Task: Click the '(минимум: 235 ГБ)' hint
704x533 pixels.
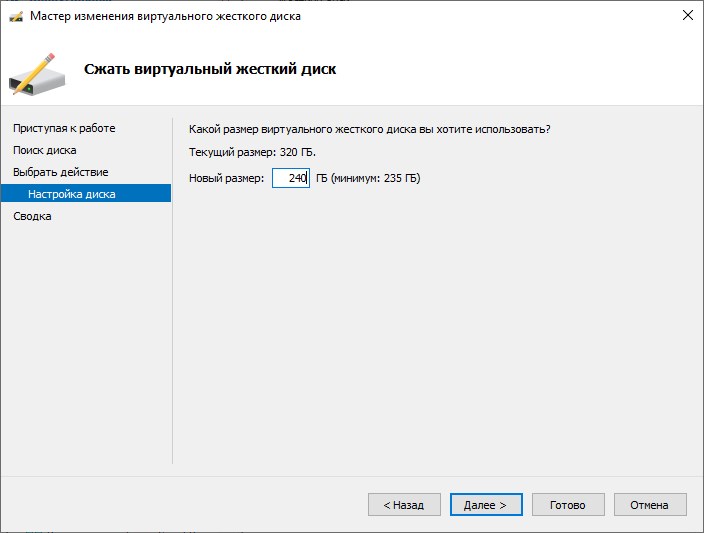Action: click(x=376, y=178)
